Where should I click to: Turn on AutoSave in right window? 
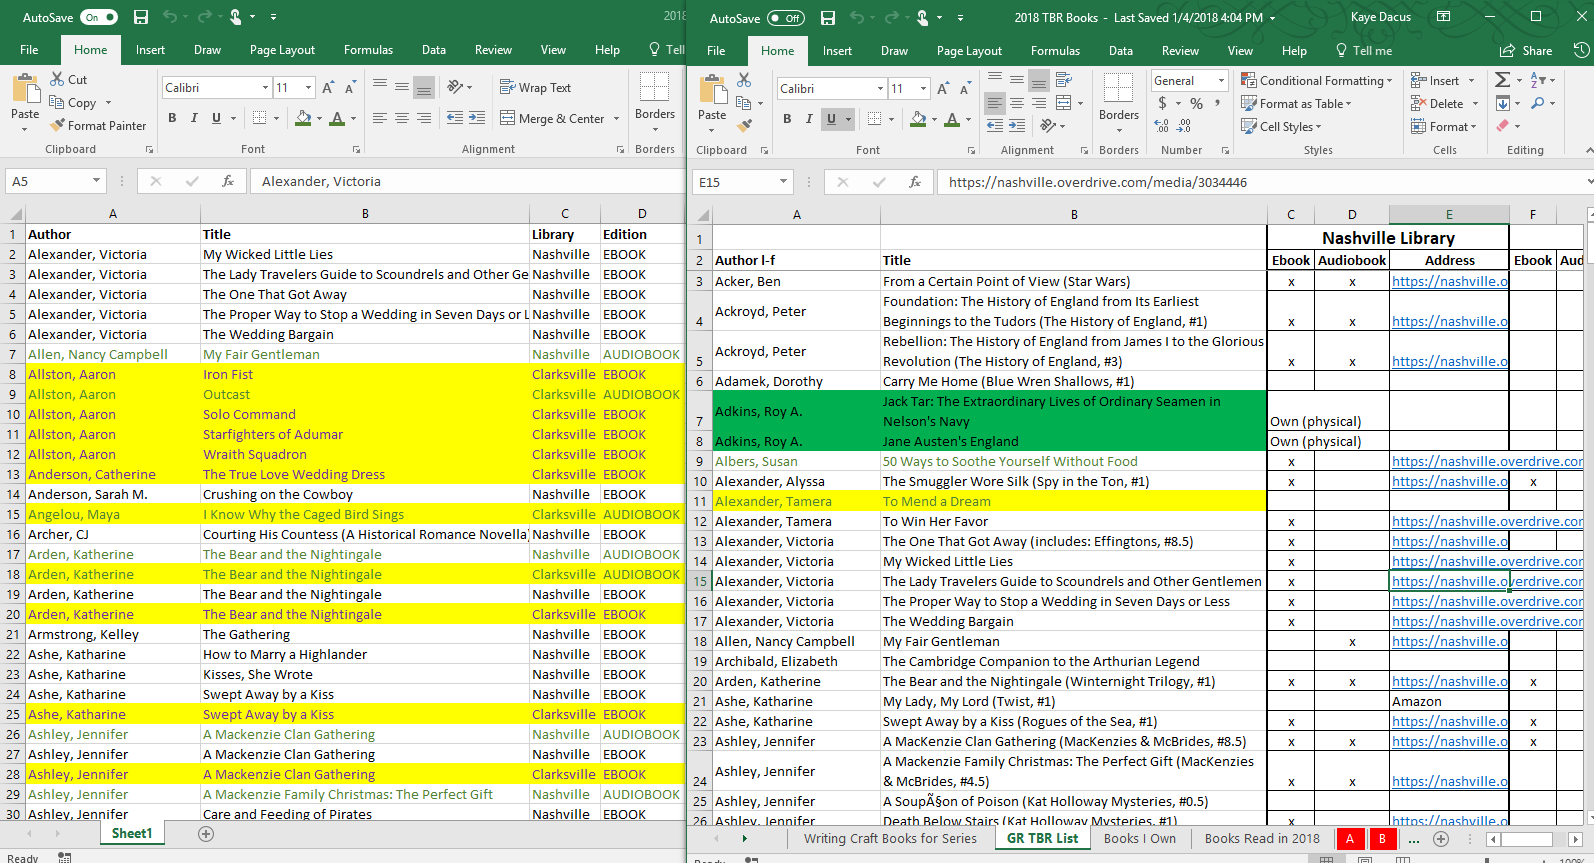(786, 18)
